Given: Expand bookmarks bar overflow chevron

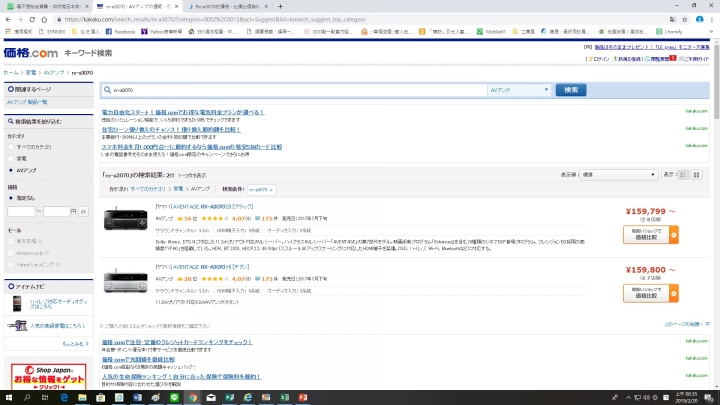Looking at the screenshot, I should click(x=711, y=32).
